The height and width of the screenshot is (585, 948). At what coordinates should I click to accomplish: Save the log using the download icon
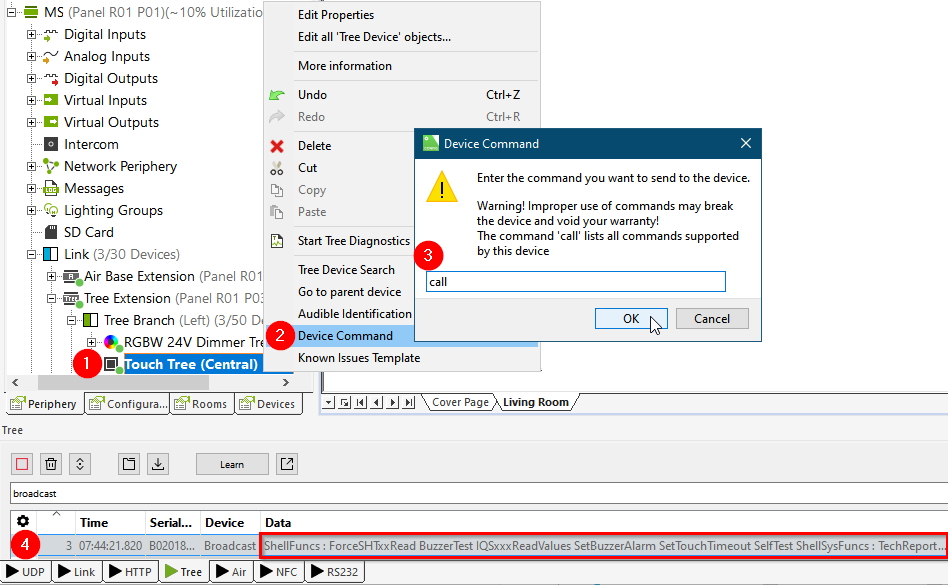click(x=157, y=463)
